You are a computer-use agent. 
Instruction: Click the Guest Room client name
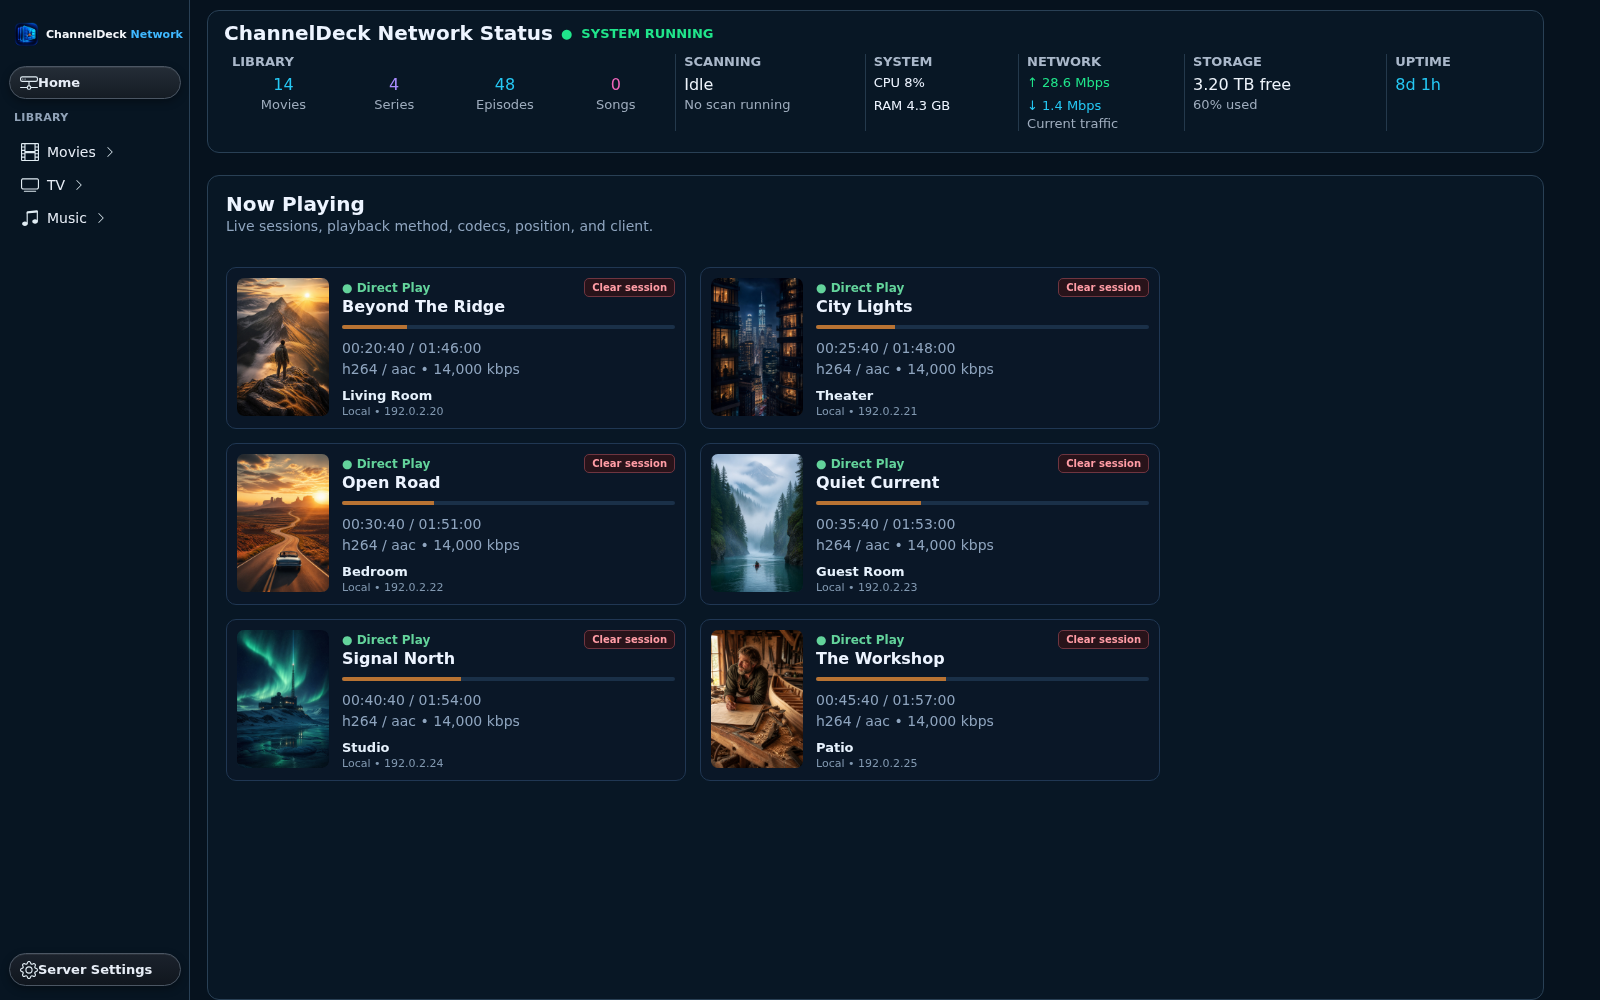pyautogui.click(x=860, y=572)
